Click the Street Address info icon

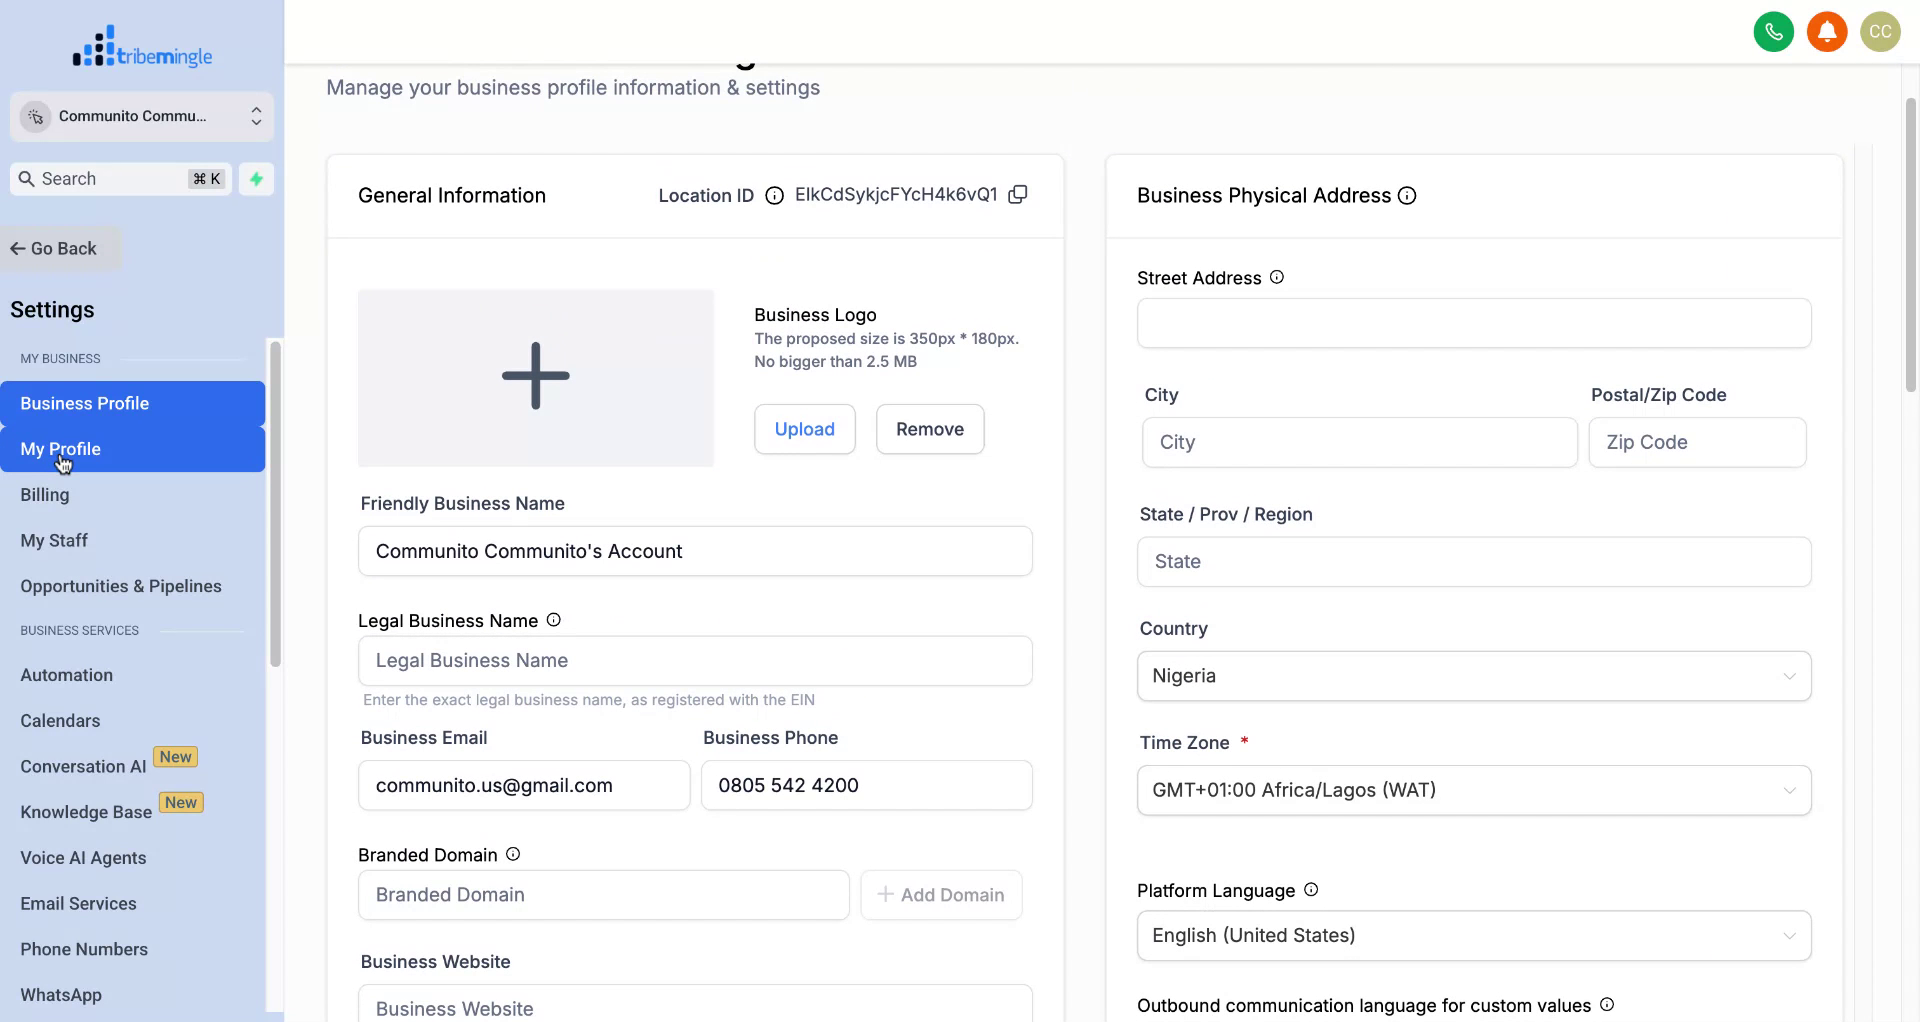[x=1276, y=277]
